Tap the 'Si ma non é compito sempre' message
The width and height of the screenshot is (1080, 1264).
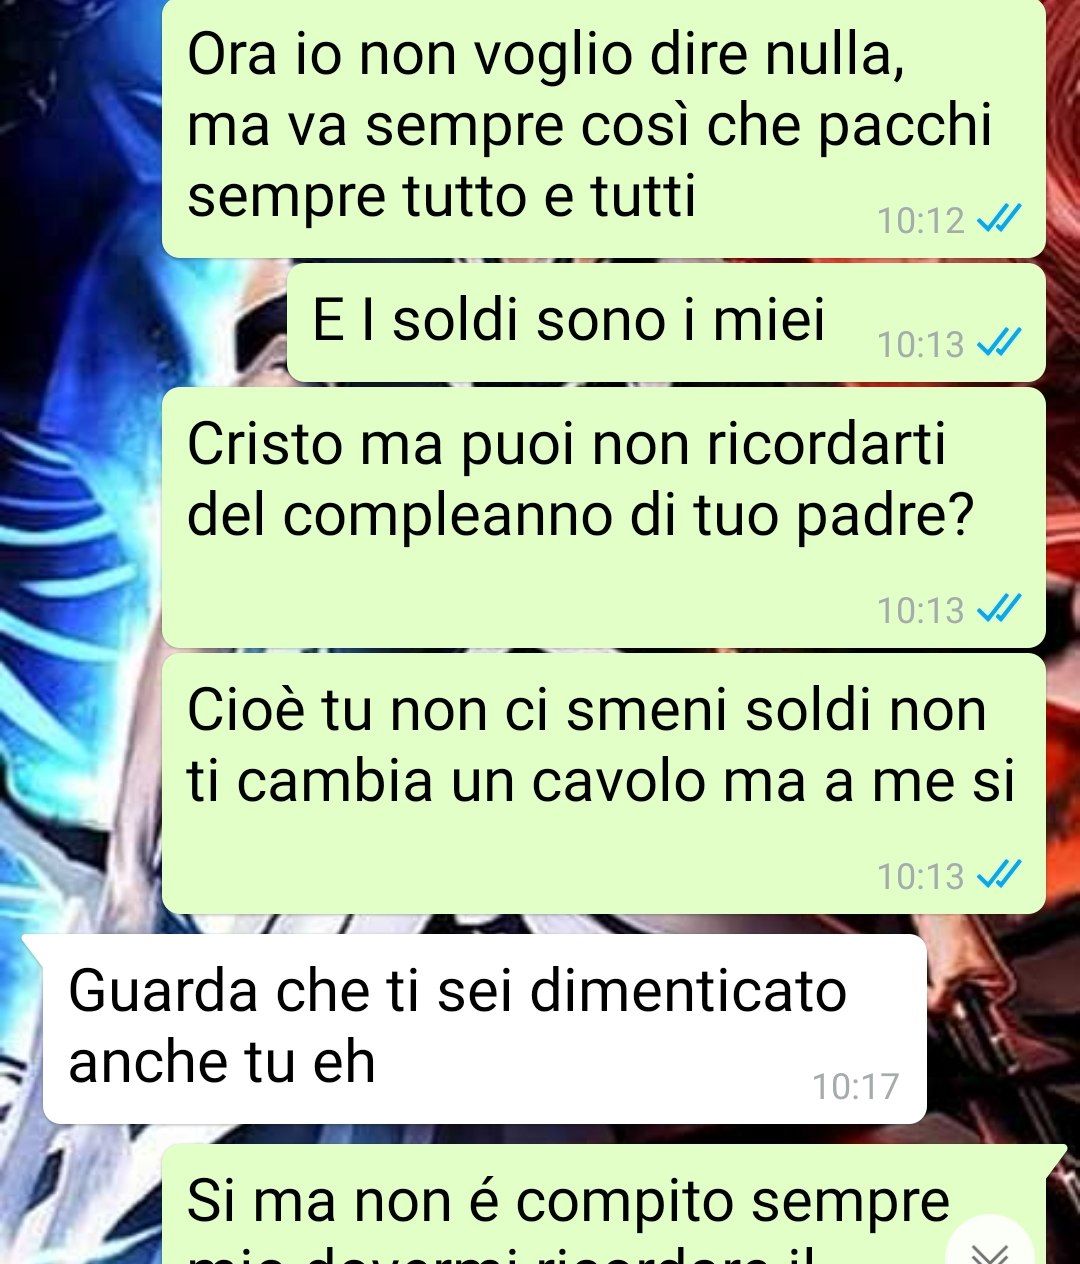603,1205
